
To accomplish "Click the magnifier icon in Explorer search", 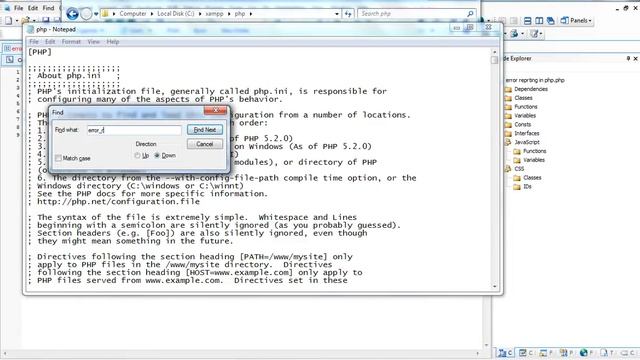I will click(470, 14).
